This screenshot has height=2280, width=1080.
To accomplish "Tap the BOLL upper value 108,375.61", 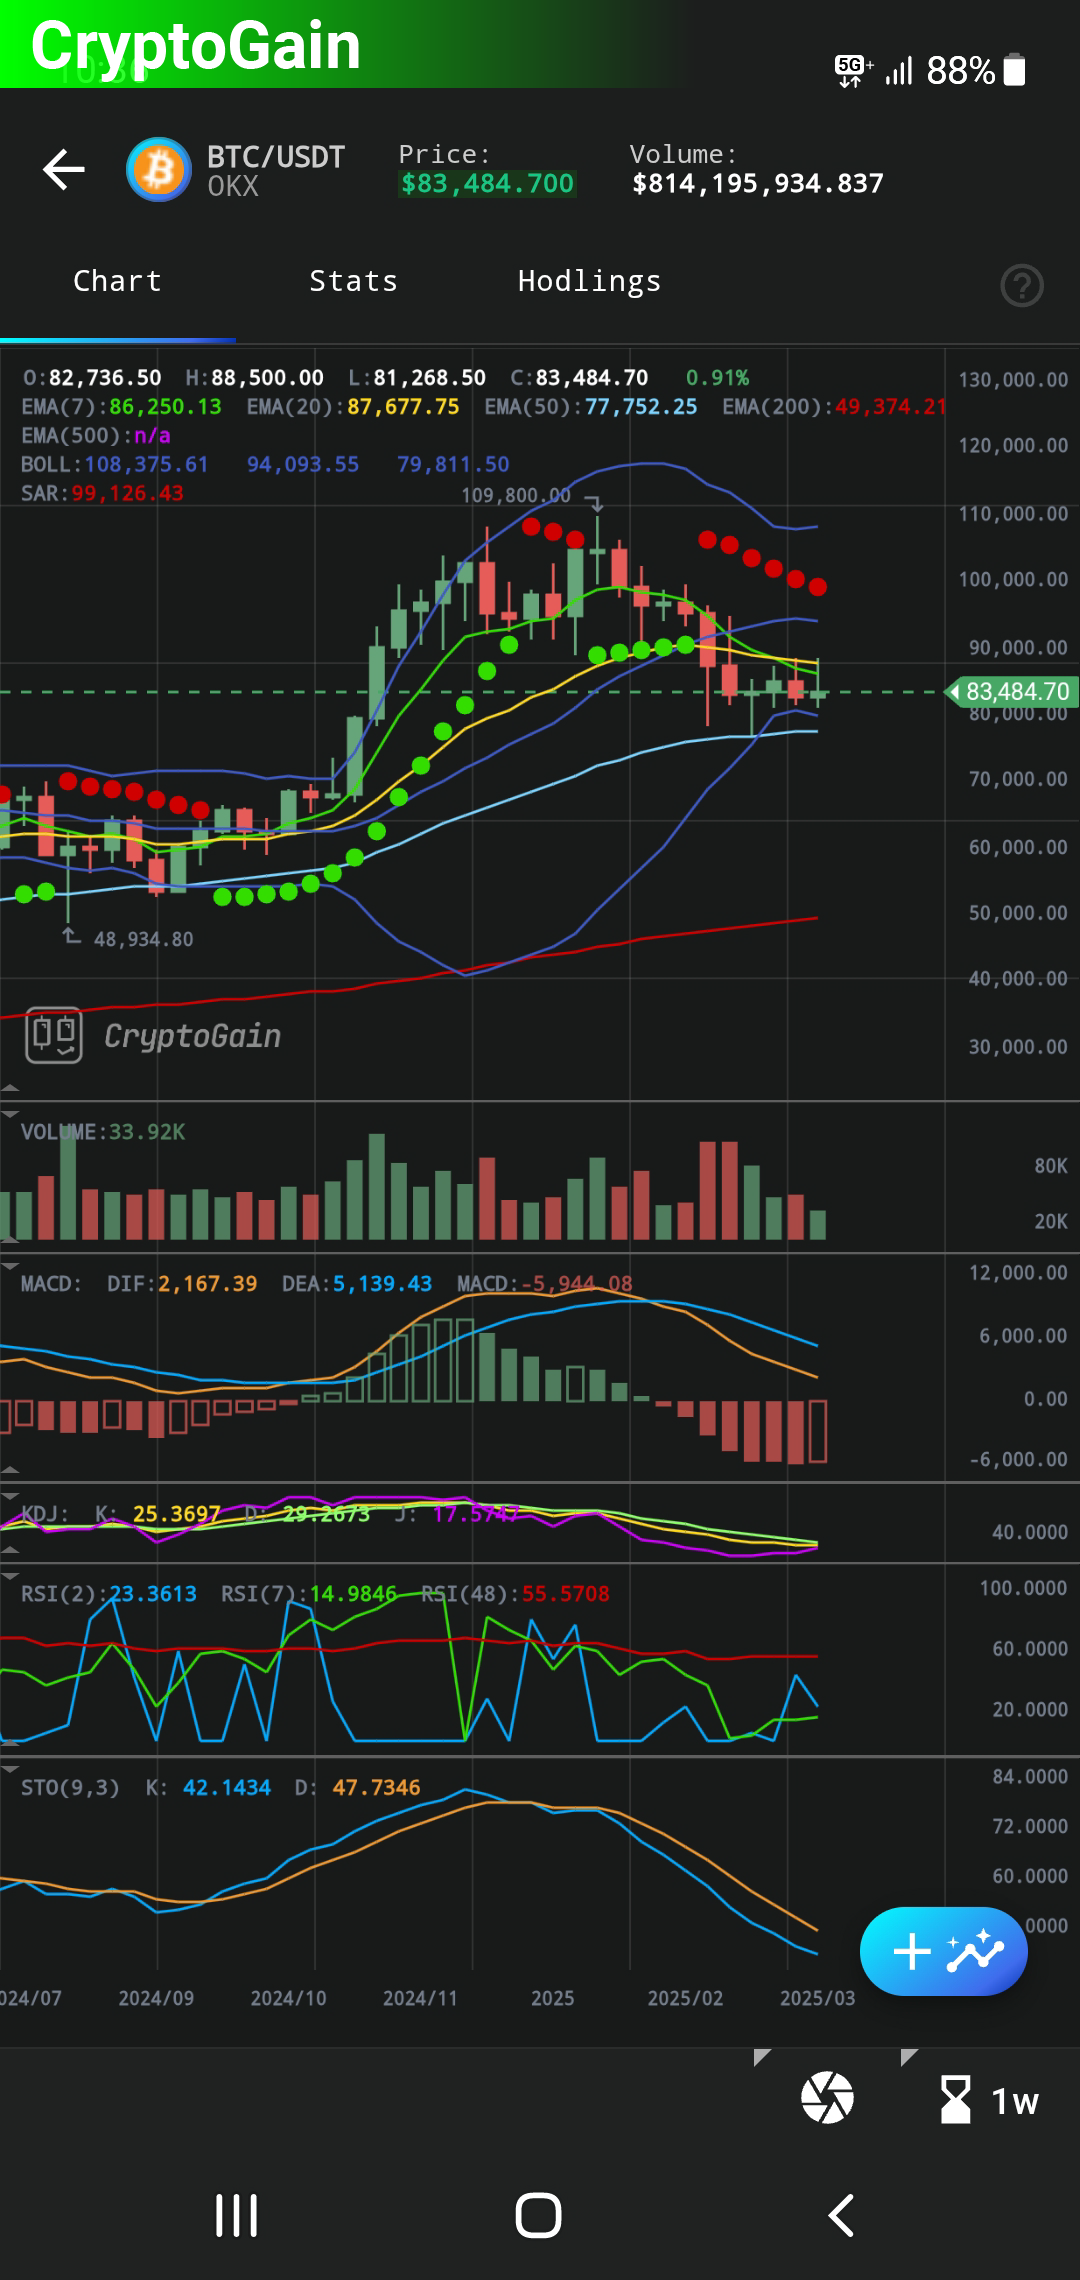I will (146, 464).
